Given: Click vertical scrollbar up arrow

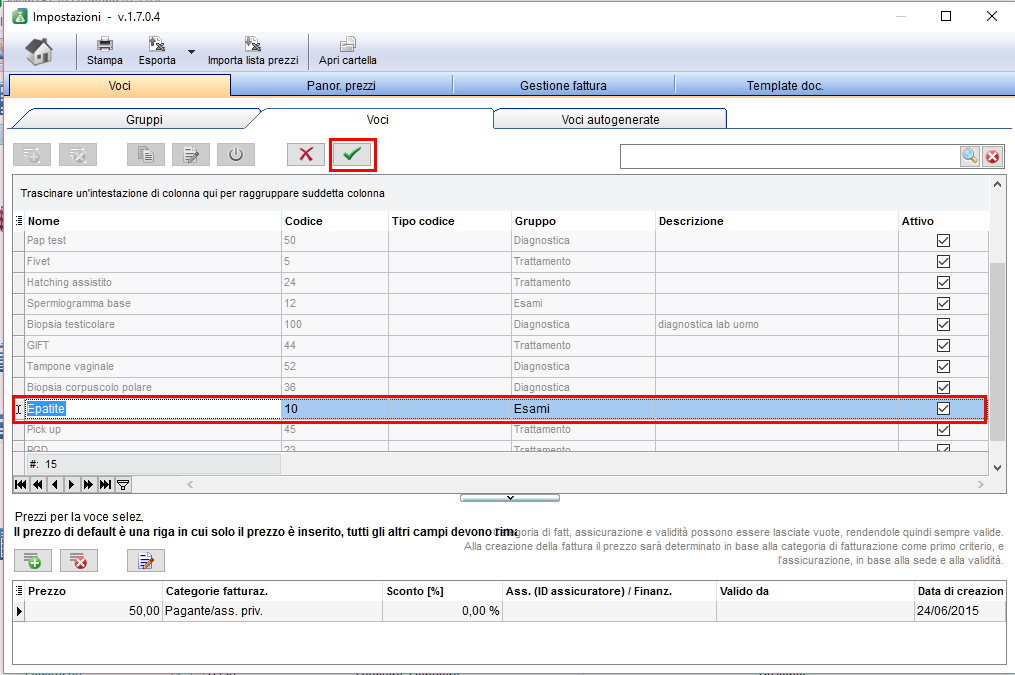Looking at the screenshot, I should pos(998,185).
